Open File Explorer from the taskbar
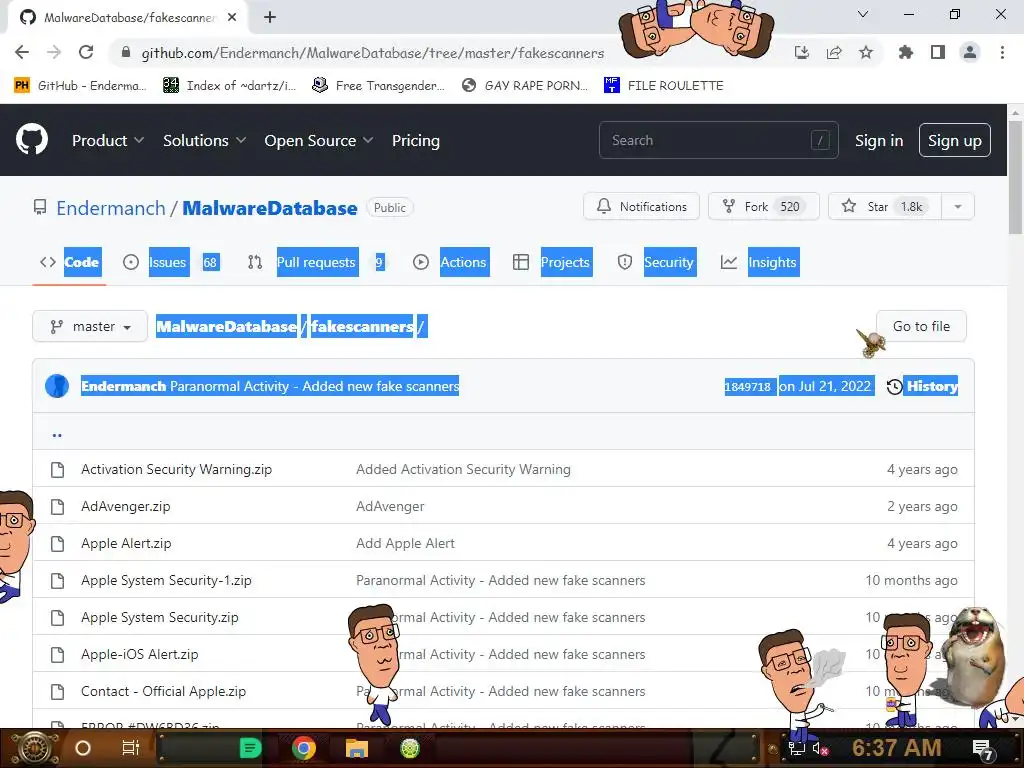The image size is (1024, 768). (x=357, y=748)
